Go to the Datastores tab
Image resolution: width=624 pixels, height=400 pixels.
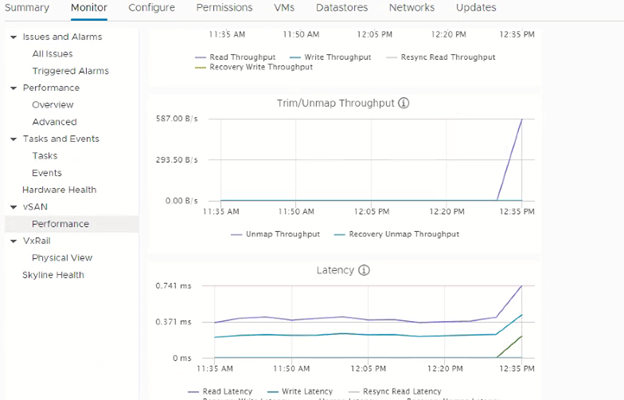click(341, 8)
